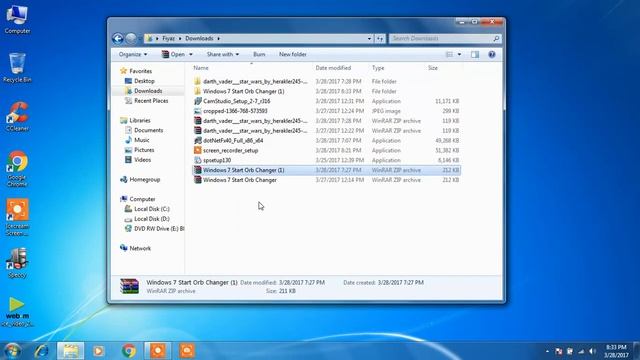The width and height of the screenshot is (640, 360).
Task: Open Computer desktop icon
Action: (17, 19)
